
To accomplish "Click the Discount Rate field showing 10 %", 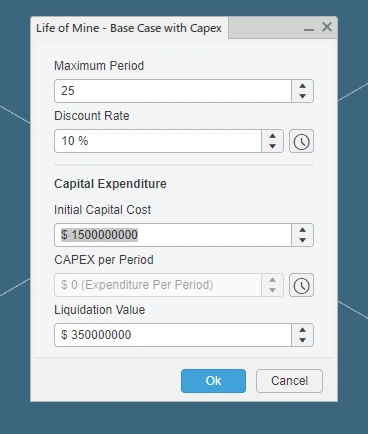I will point(158,141).
